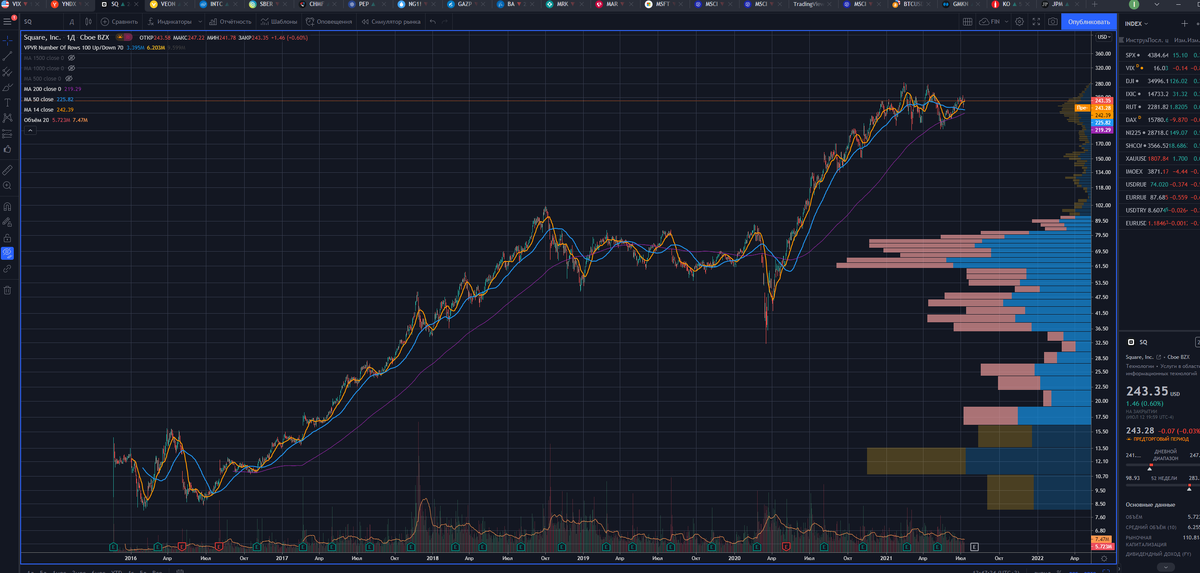Select the chart patterns tool
Viewport: 1200px width, 573px height.
tap(8, 117)
